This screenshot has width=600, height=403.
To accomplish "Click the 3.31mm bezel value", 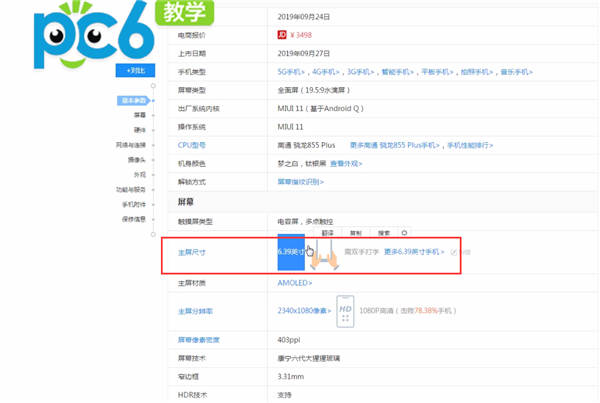I will pos(291,377).
